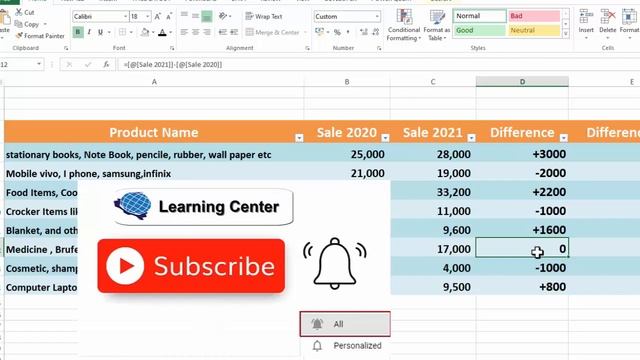Apply fill color bucket
Screen dimensions: 640x360
145,32
